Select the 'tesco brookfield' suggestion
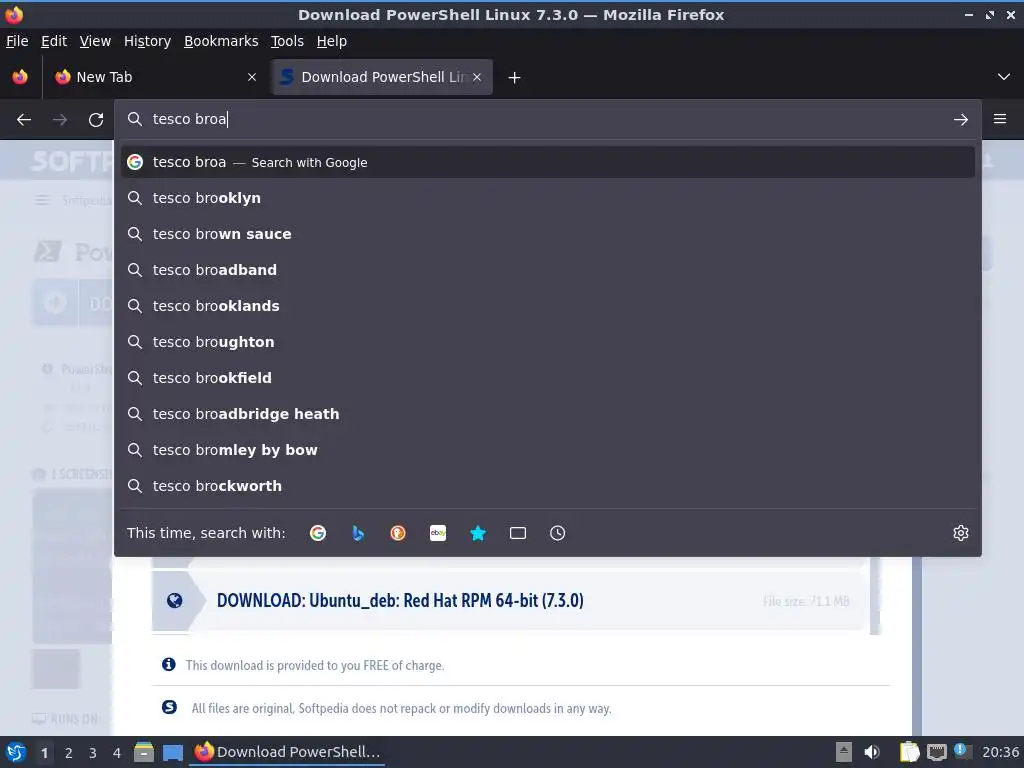The width and height of the screenshot is (1024, 768). (x=548, y=377)
